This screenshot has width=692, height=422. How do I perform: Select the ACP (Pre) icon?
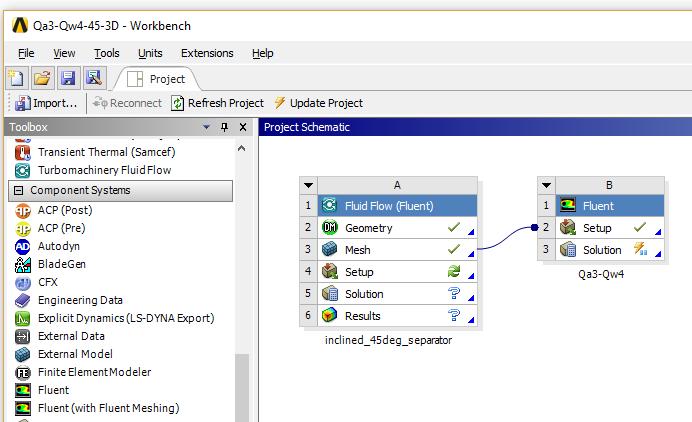pyautogui.click(x=23, y=229)
